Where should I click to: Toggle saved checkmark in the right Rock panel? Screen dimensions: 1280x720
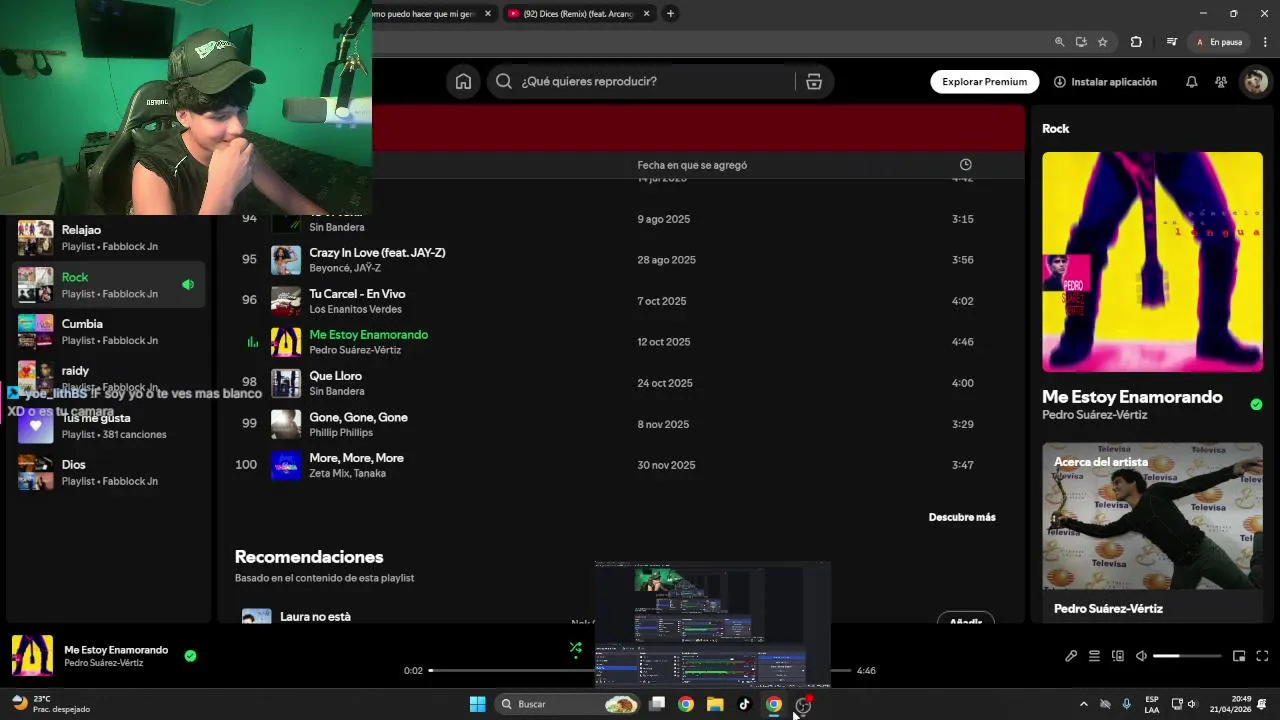[x=1256, y=405]
